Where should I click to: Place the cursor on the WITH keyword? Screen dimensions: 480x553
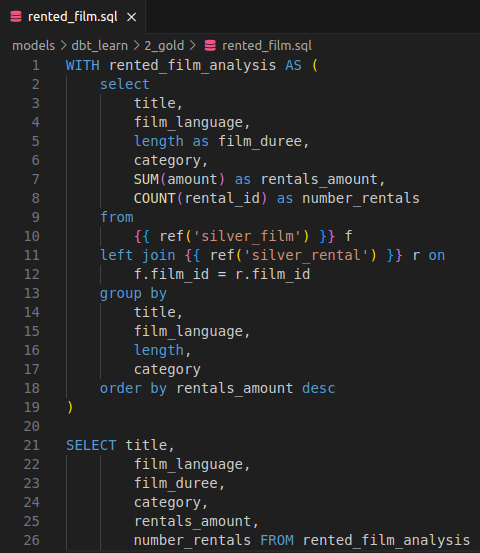[x=83, y=65]
